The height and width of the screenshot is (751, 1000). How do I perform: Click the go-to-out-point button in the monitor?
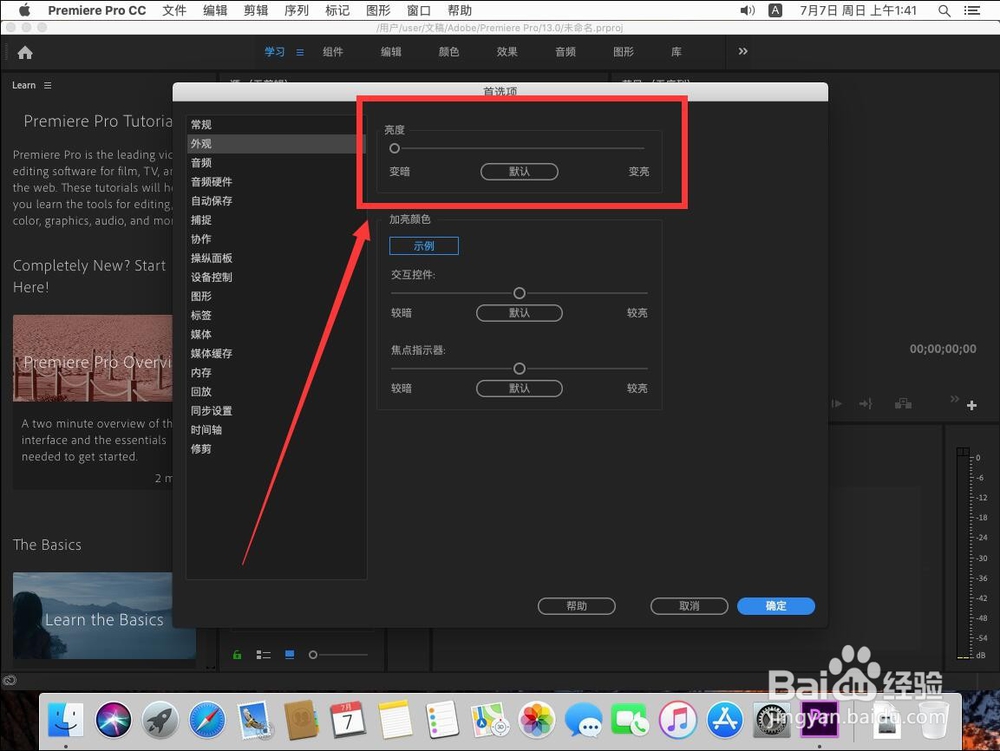[865, 404]
